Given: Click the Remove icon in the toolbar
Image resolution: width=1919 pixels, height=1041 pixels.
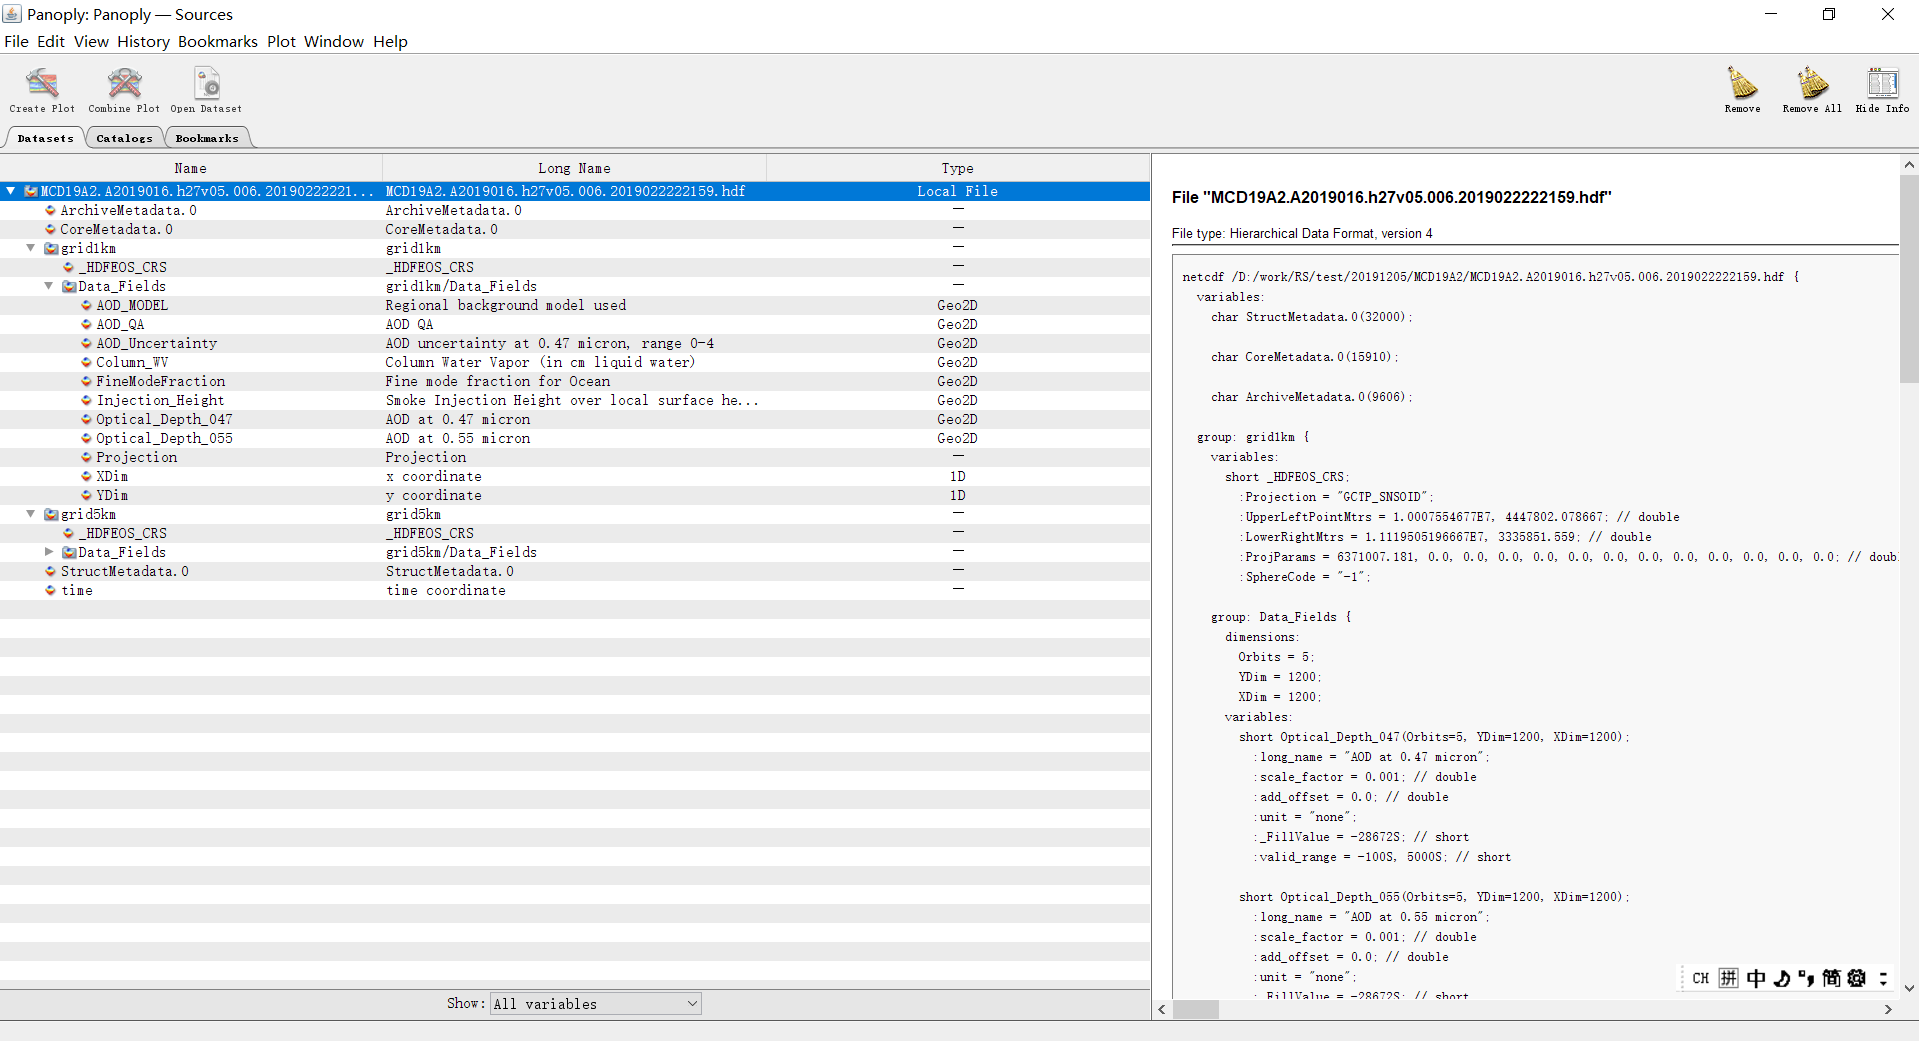Looking at the screenshot, I should (x=1741, y=89).
